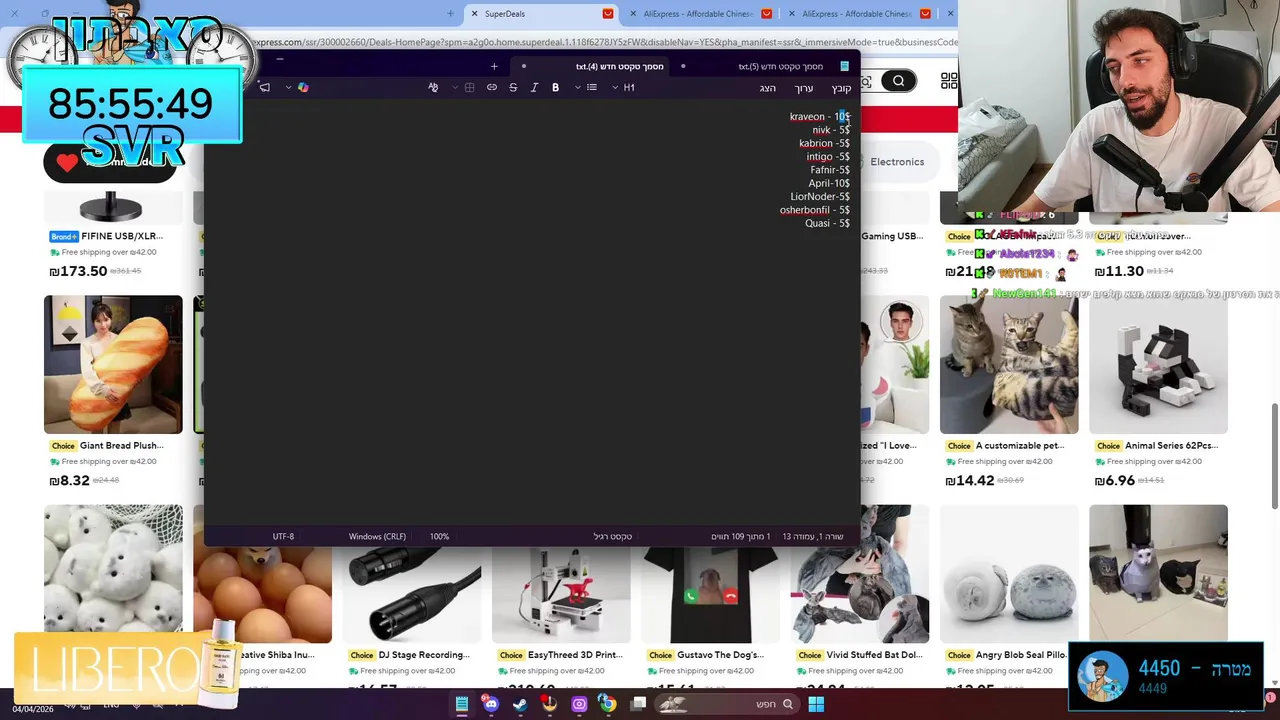The image size is (1280, 720).
Task: Close the middle AliExpress browser tab
Action: pyautogui.click(x=633, y=14)
